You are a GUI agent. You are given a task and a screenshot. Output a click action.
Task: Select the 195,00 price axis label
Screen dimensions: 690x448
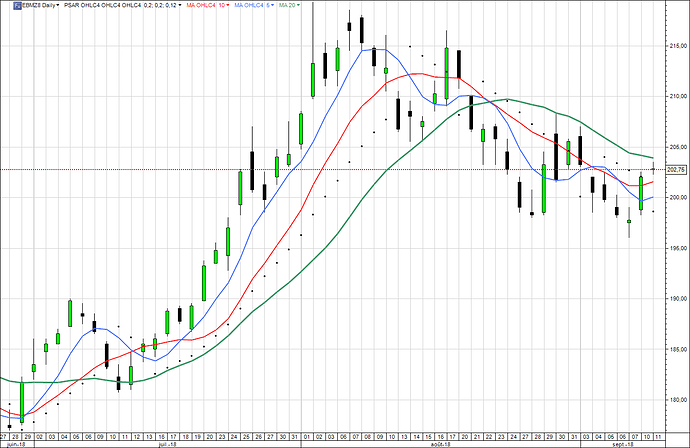tap(674, 248)
